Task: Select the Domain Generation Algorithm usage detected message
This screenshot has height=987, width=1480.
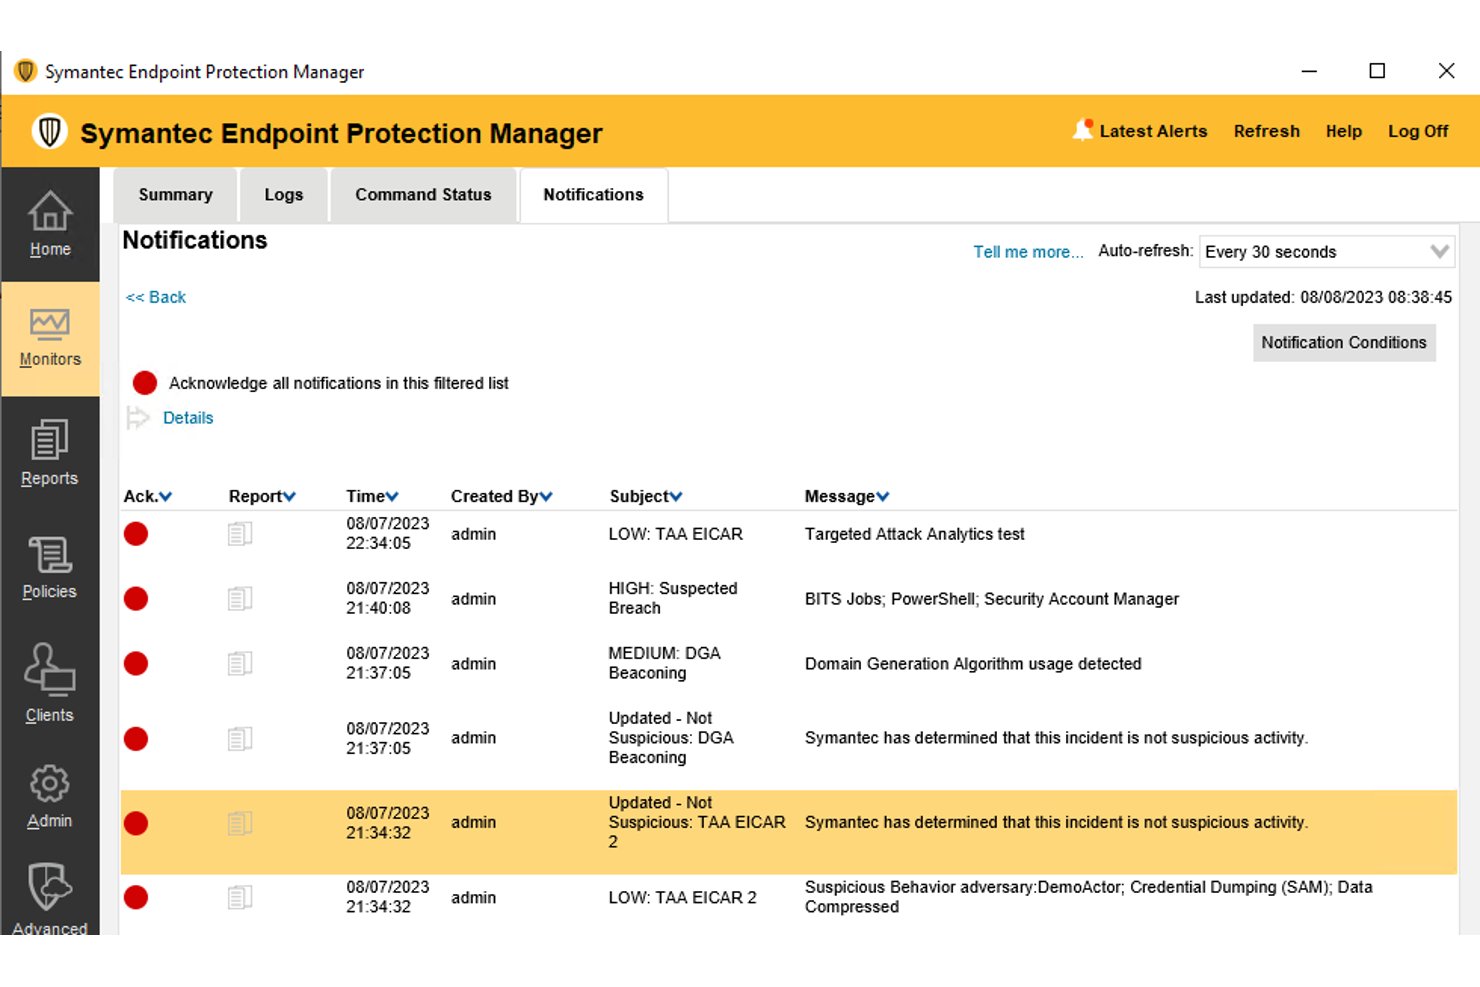Action: (x=973, y=664)
